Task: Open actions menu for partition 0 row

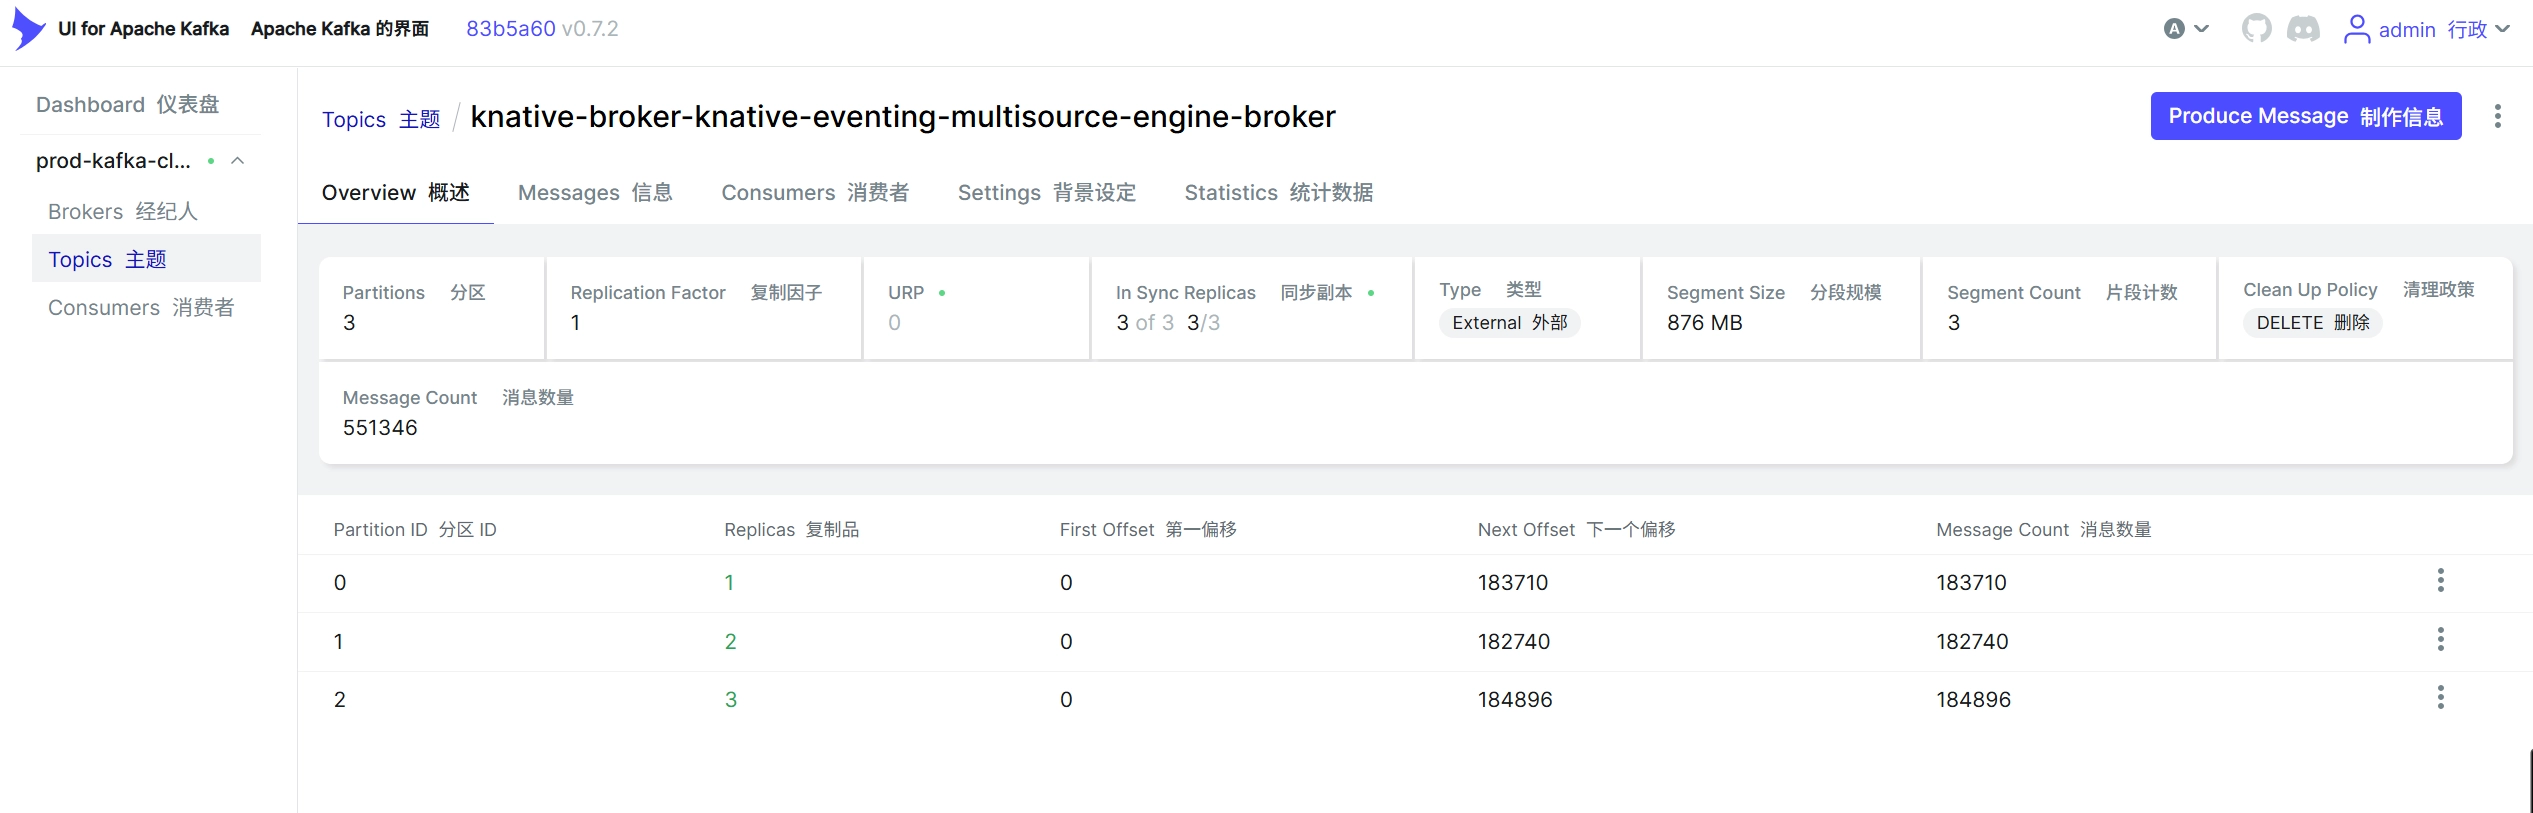Action: (2440, 581)
